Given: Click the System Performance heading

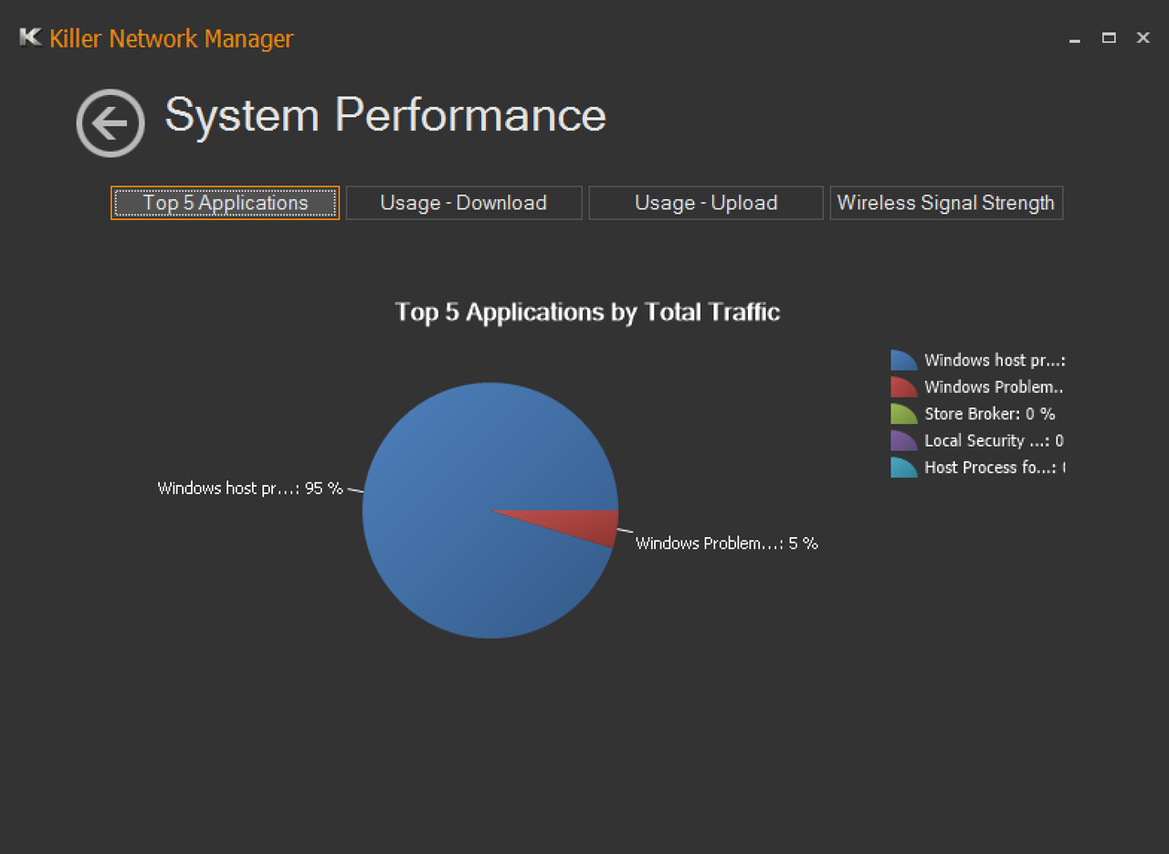Looking at the screenshot, I should pyautogui.click(x=385, y=116).
